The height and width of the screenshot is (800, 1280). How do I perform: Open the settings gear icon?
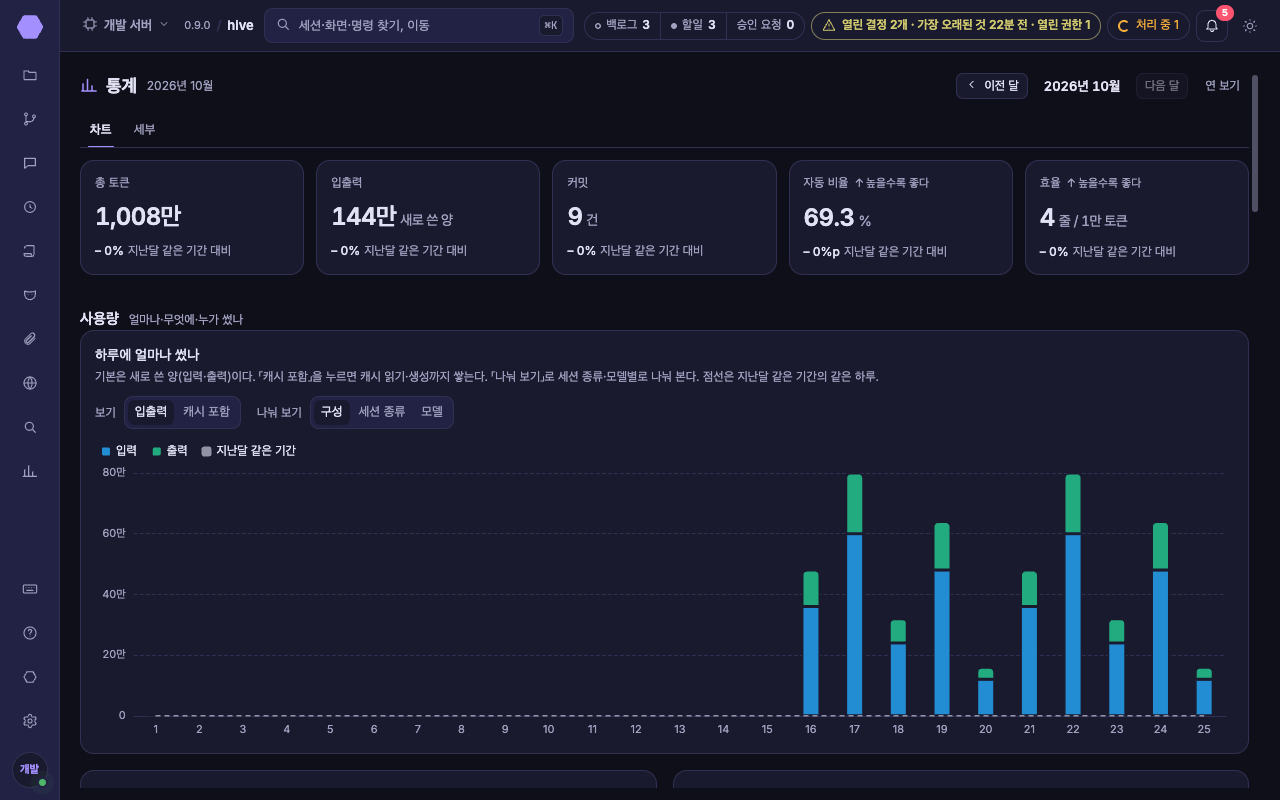pos(30,721)
